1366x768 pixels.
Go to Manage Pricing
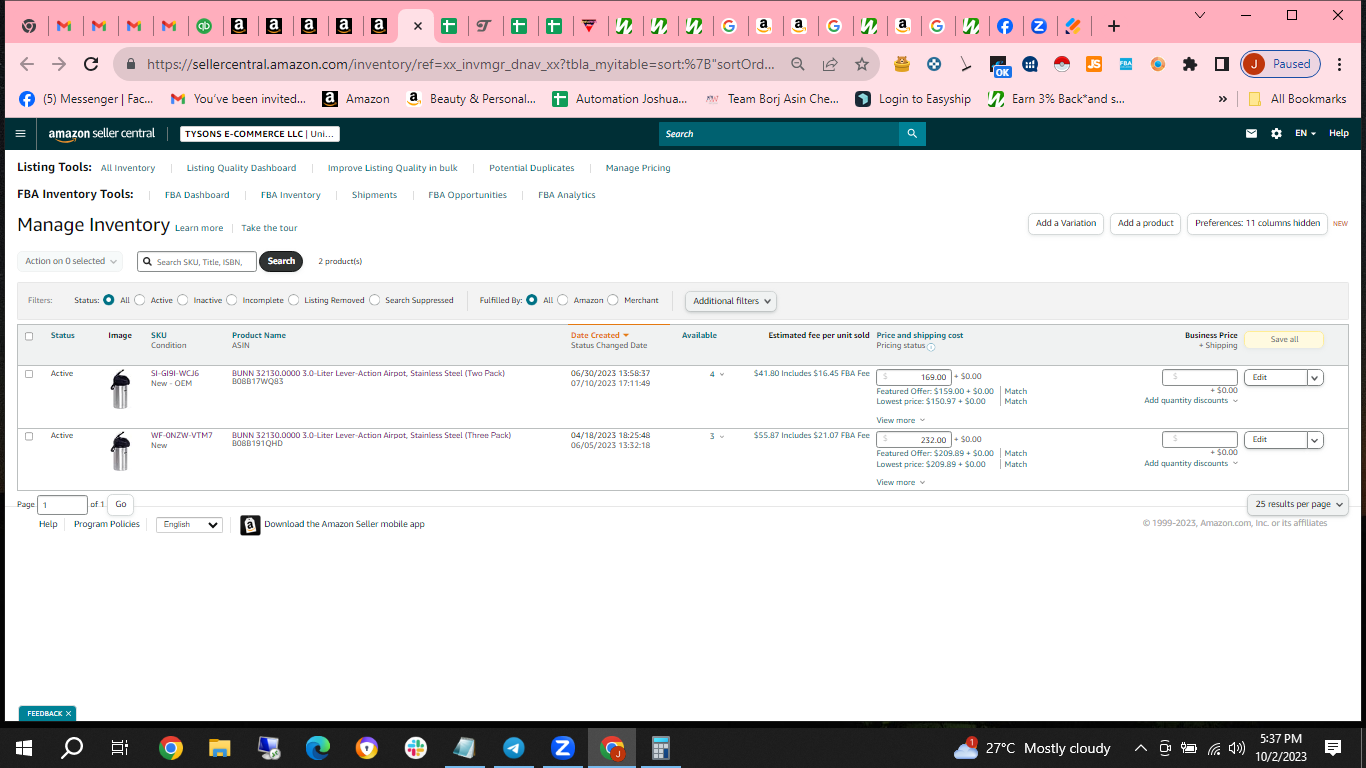pos(638,168)
